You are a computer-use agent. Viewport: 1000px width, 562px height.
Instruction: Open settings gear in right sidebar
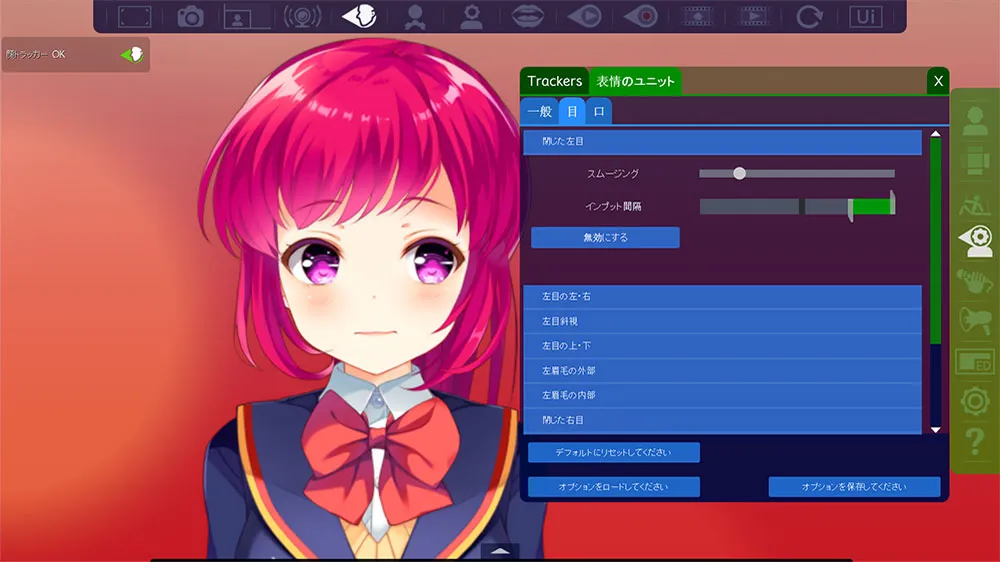(x=975, y=401)
